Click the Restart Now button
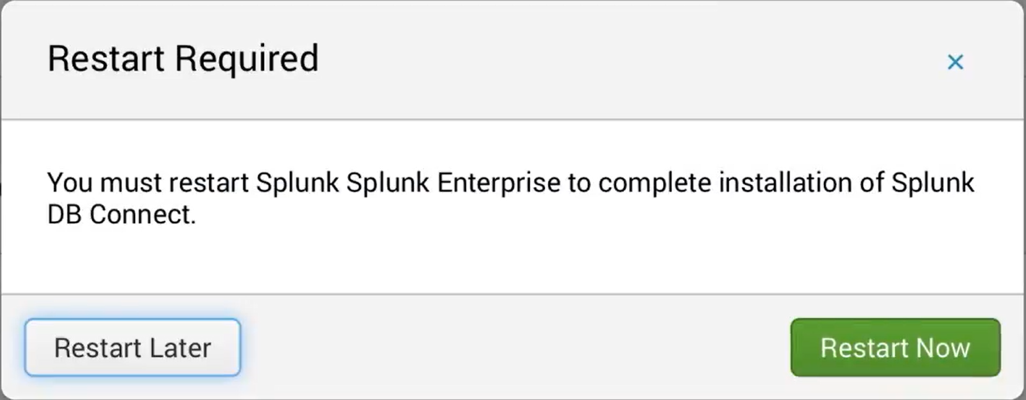 (895, 348)
